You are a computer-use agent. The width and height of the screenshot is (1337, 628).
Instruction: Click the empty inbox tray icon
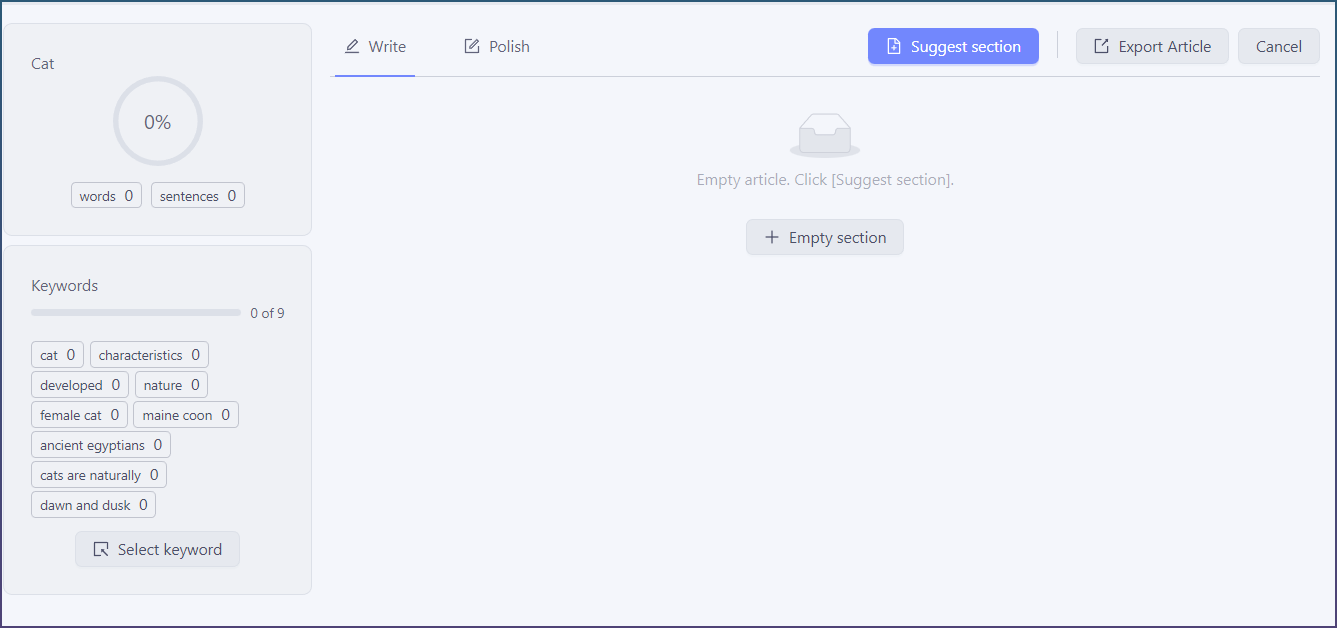click(x=825, y=135)
